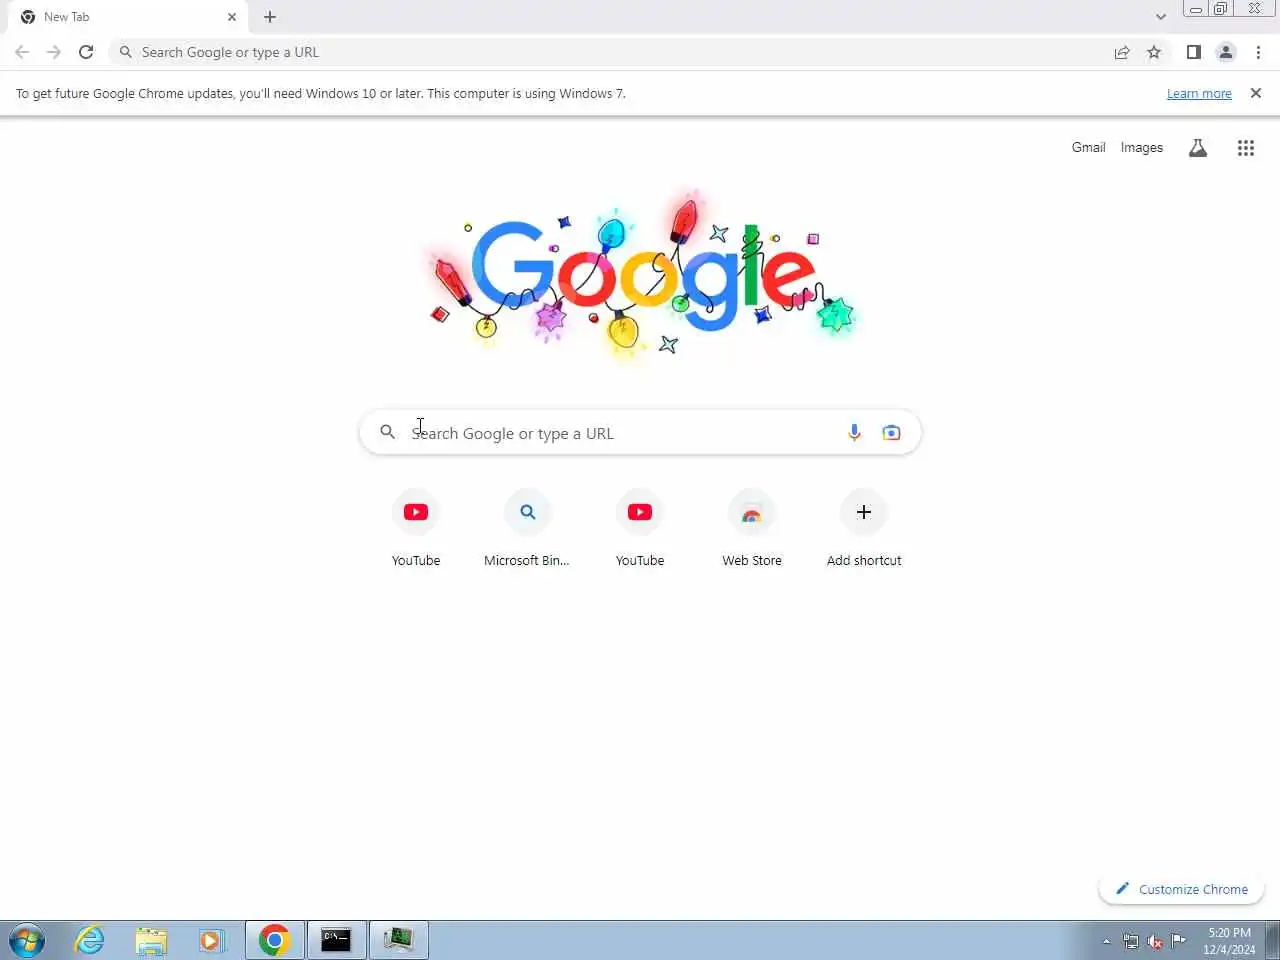The height and width of the screenshot is (960, 1280).
Task: Open Chrome's three-dot menu
Action: pyautogui.click(x=1258, y=52)
